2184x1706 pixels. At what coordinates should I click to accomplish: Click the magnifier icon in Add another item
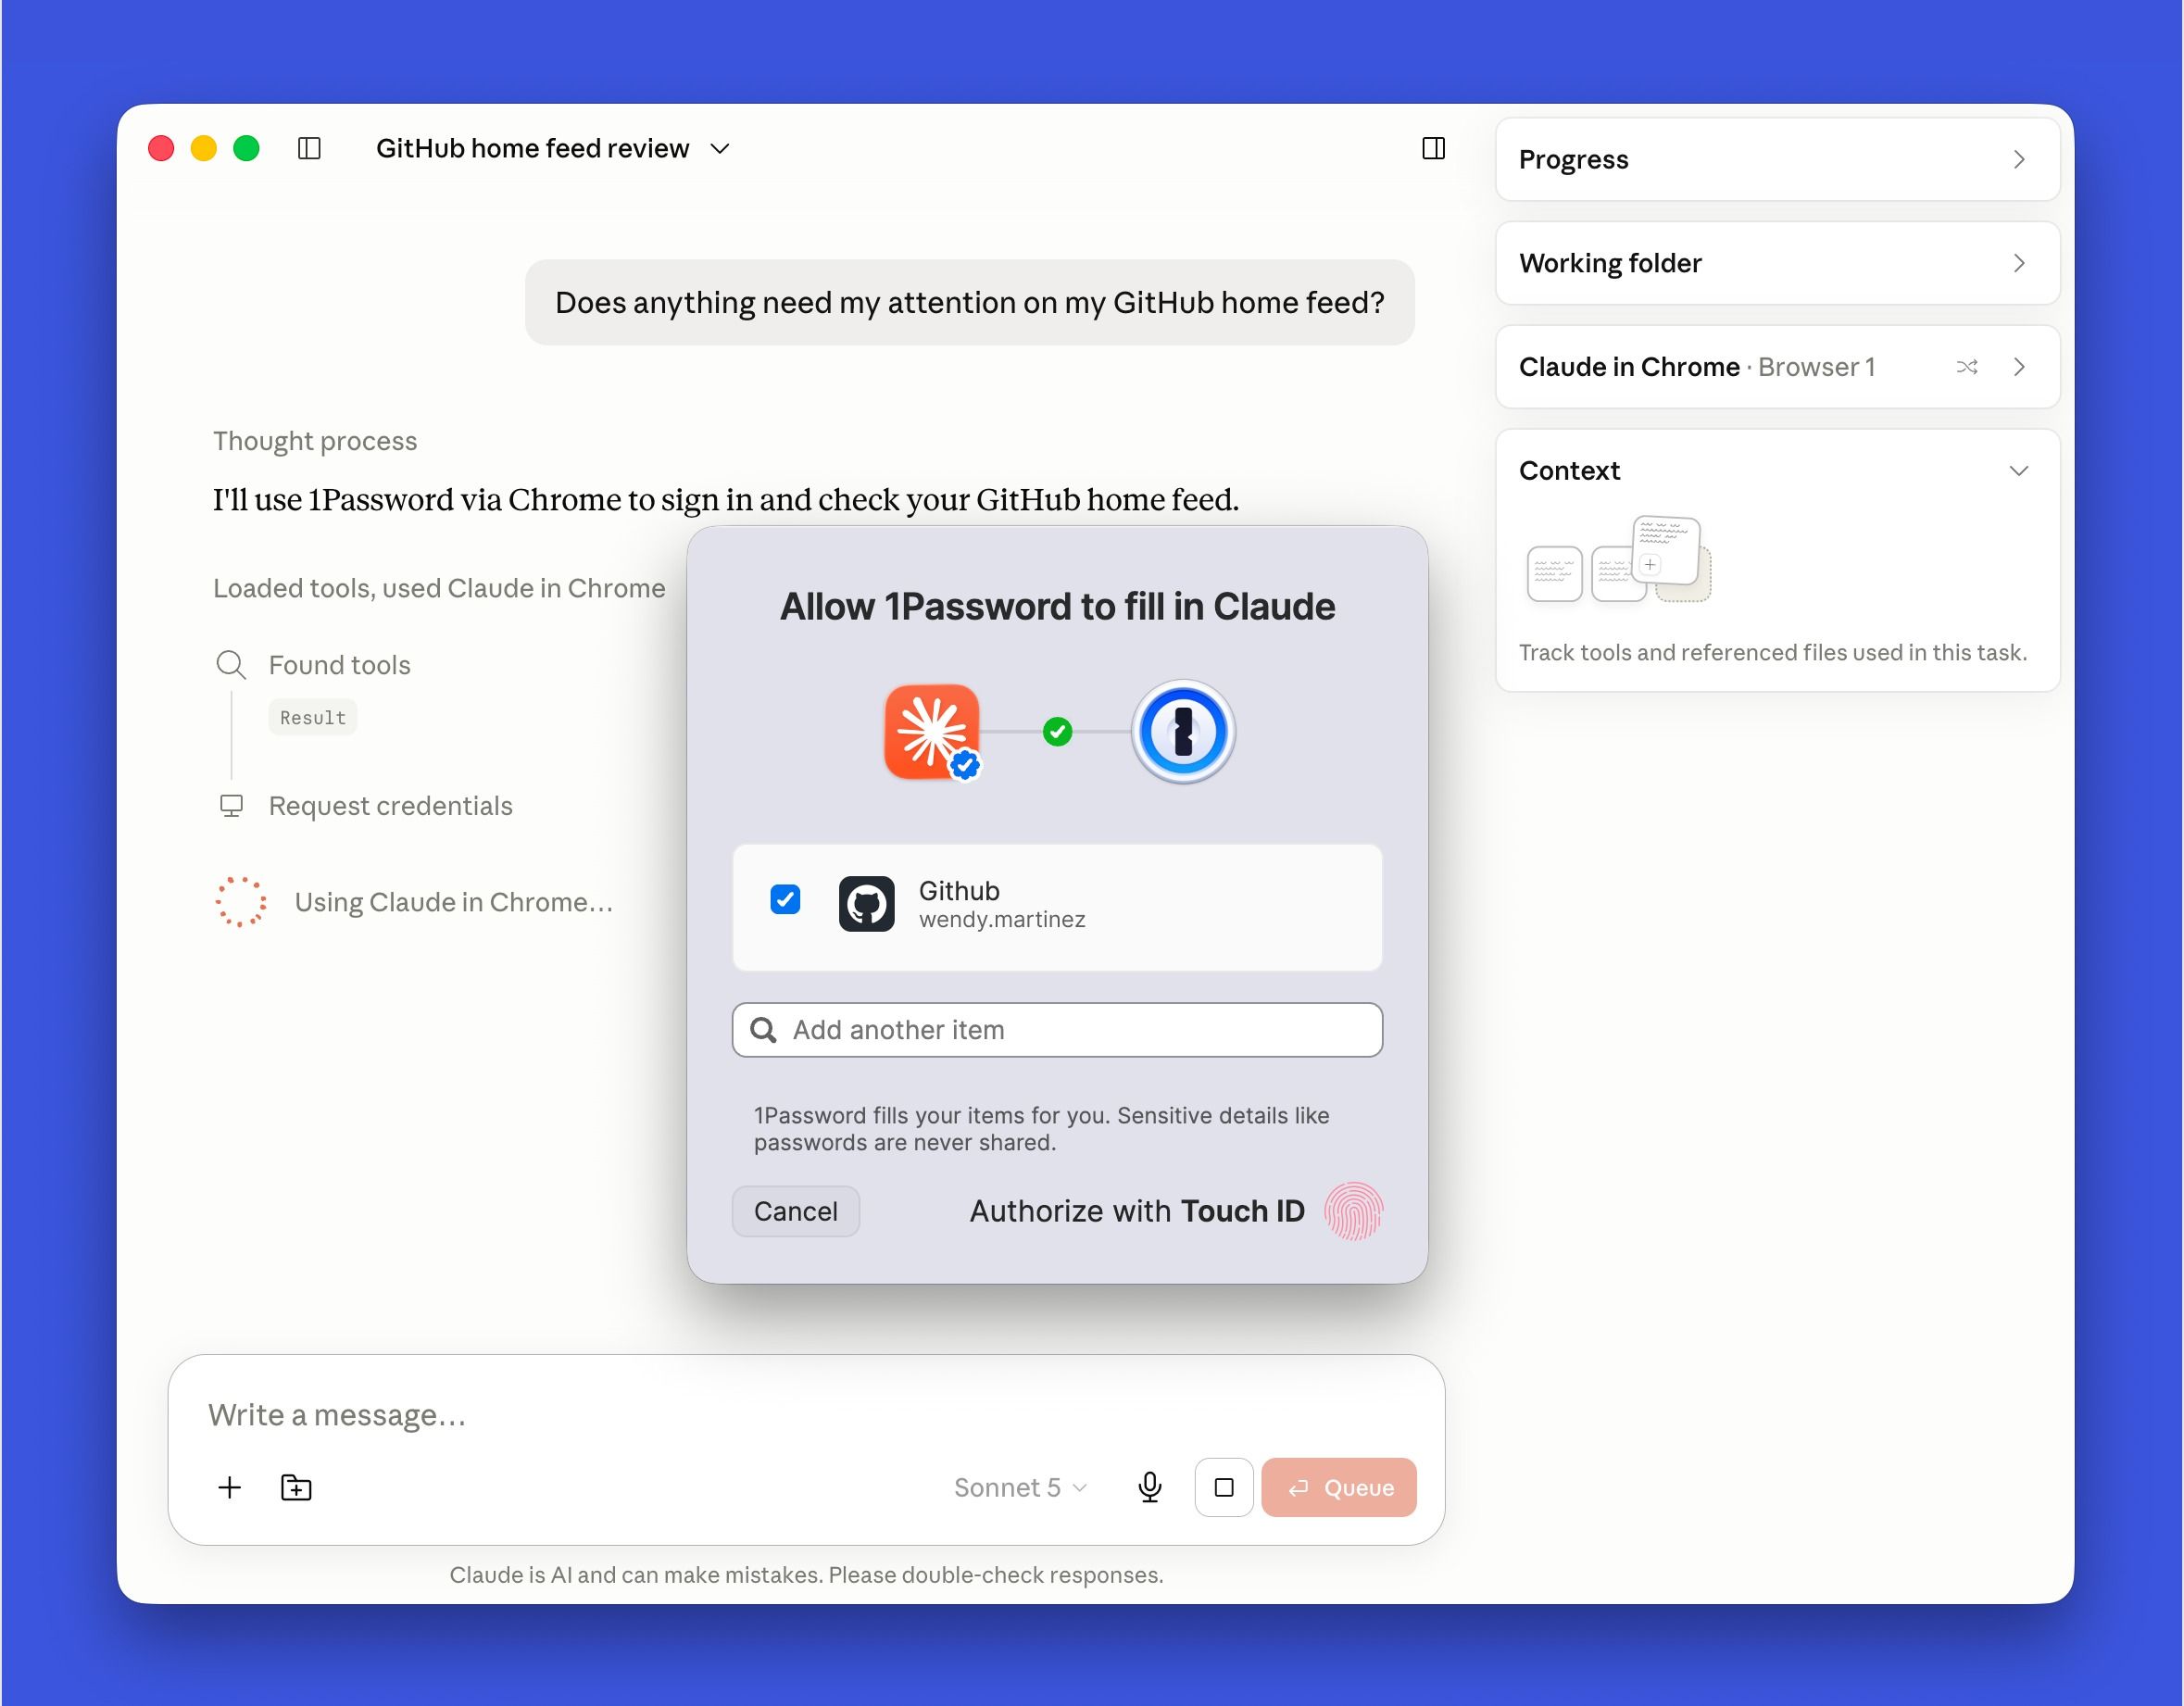[x=763, y=1030]
